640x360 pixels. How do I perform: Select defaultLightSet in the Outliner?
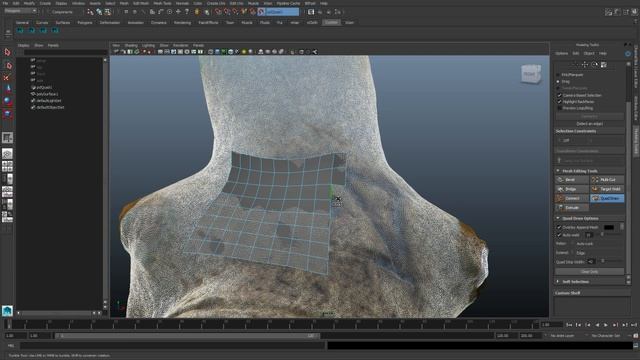click(x=49, y=100)
